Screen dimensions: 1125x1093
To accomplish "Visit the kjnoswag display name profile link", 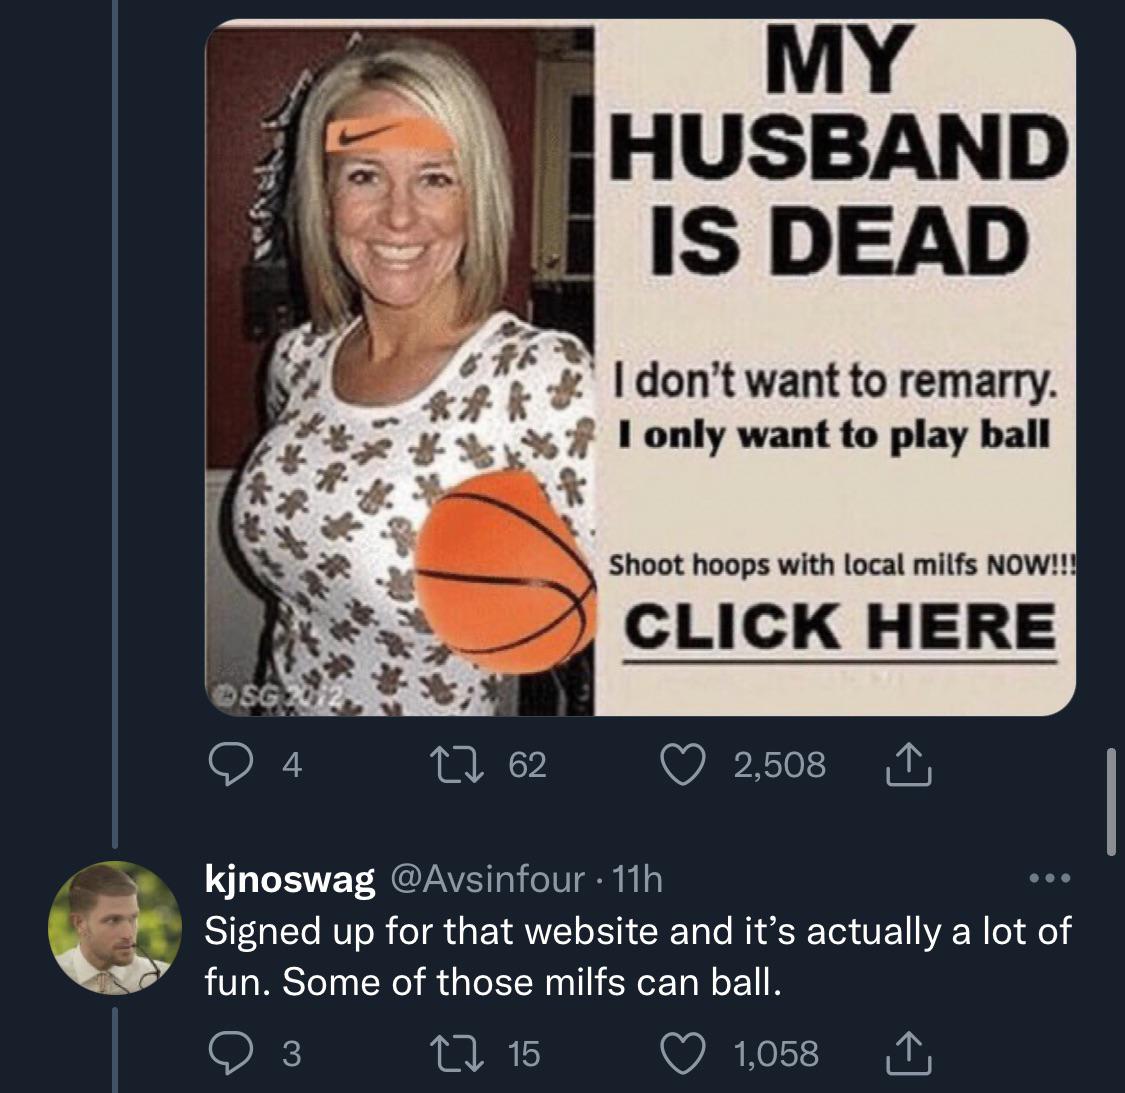I will 290,880.
